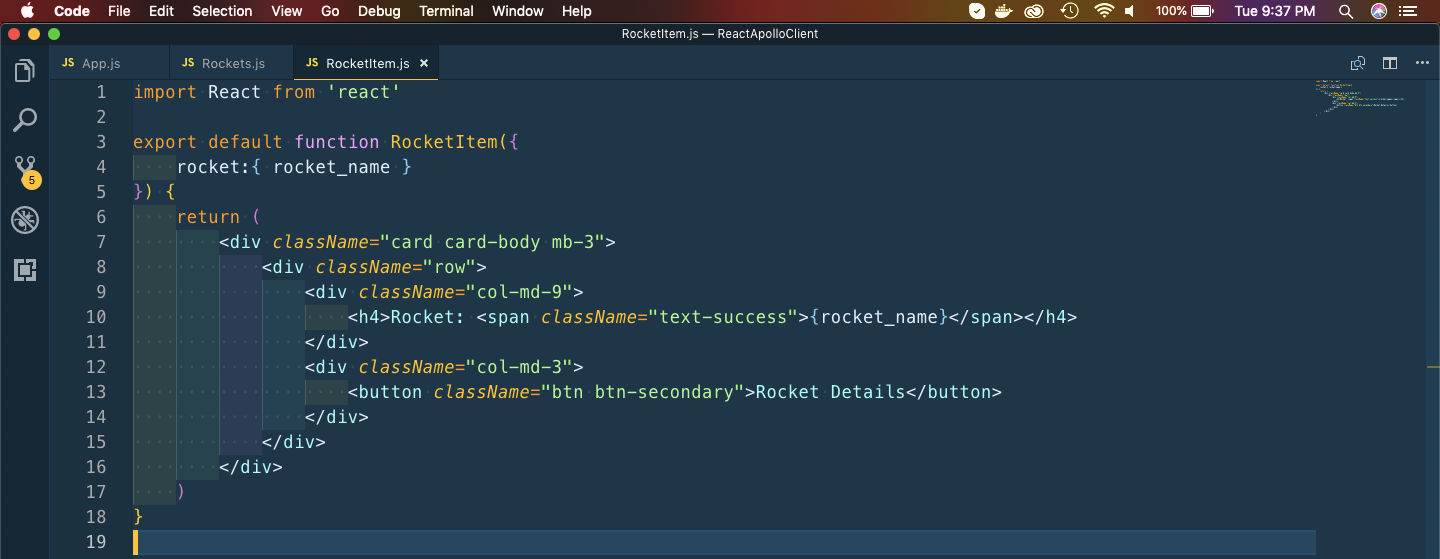Minimize the window with yellow button
The height and width of the screenshot is (559, 1440).
pos(34,33)
